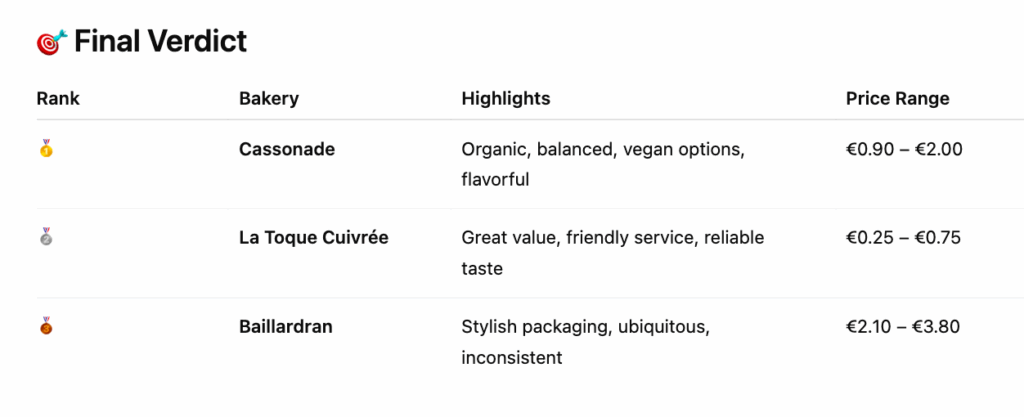
Task: Click the Price Range column header
Action: 898,99
